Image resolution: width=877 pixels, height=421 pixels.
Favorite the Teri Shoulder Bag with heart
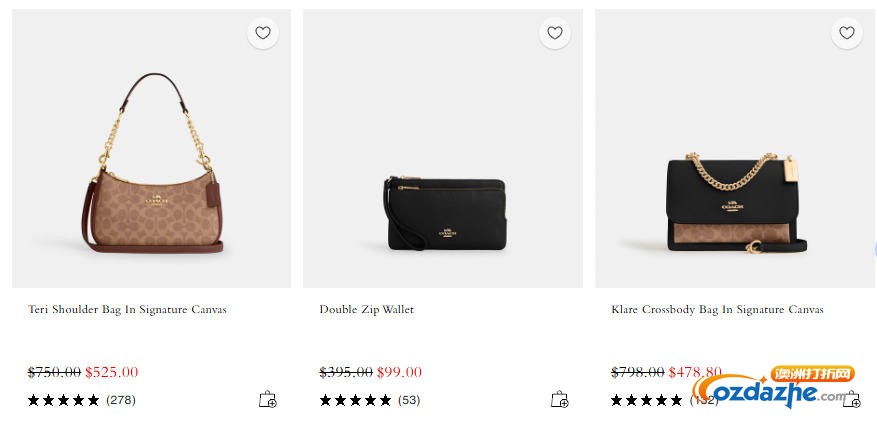click(x=263, y=33)
